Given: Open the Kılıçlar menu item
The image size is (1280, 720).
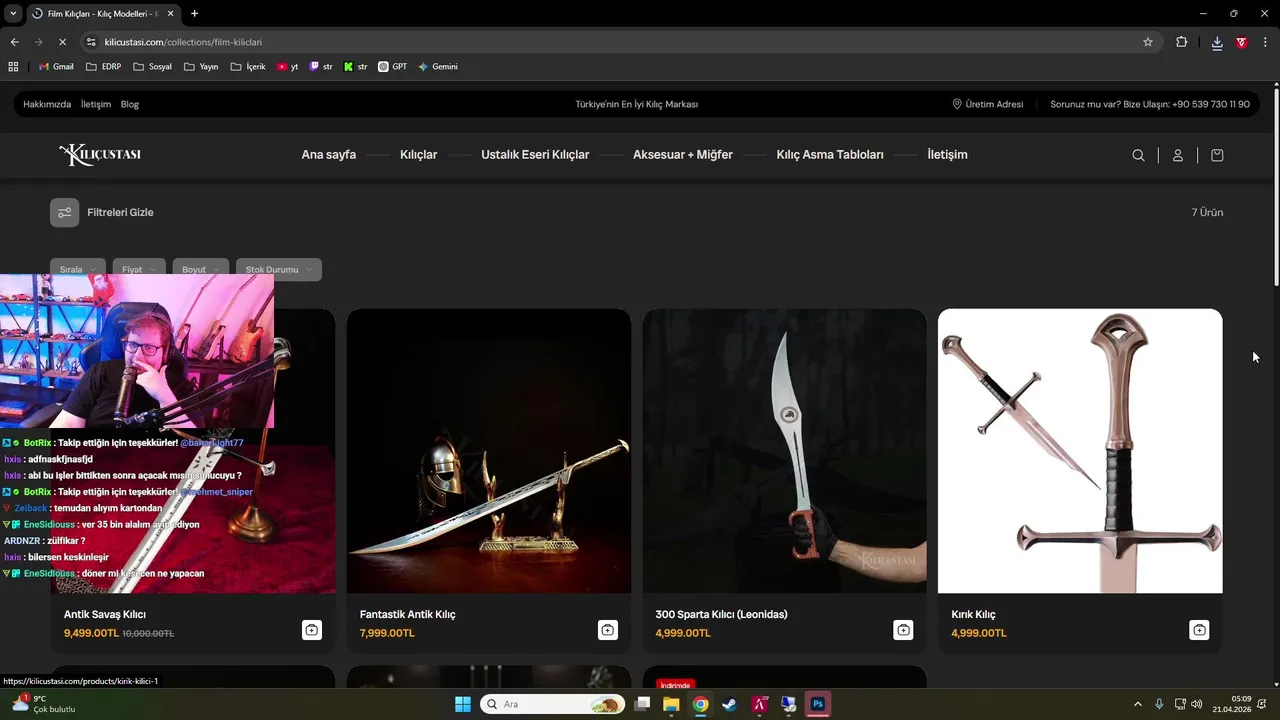Looking at the screenshot, I should [x=418, y=155].
